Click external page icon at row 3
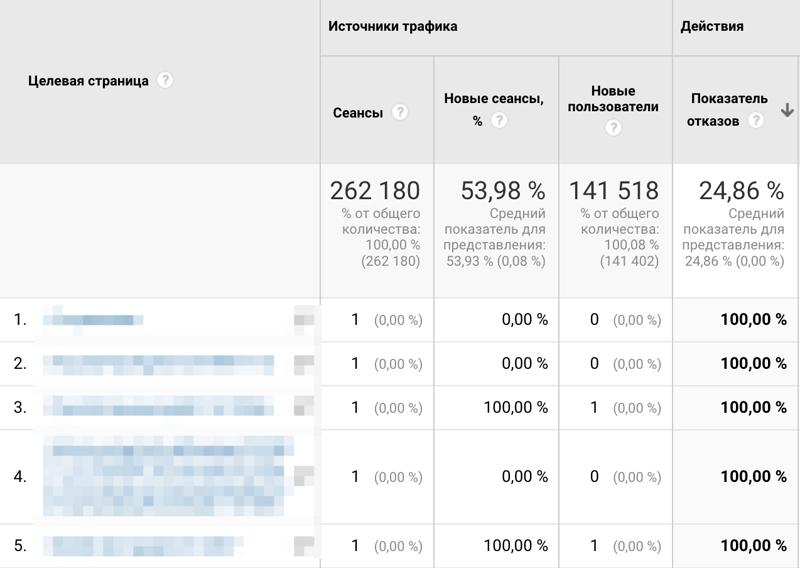Image resolution: width=800 pixels, height=568 pixels. [x=304, y=407]
